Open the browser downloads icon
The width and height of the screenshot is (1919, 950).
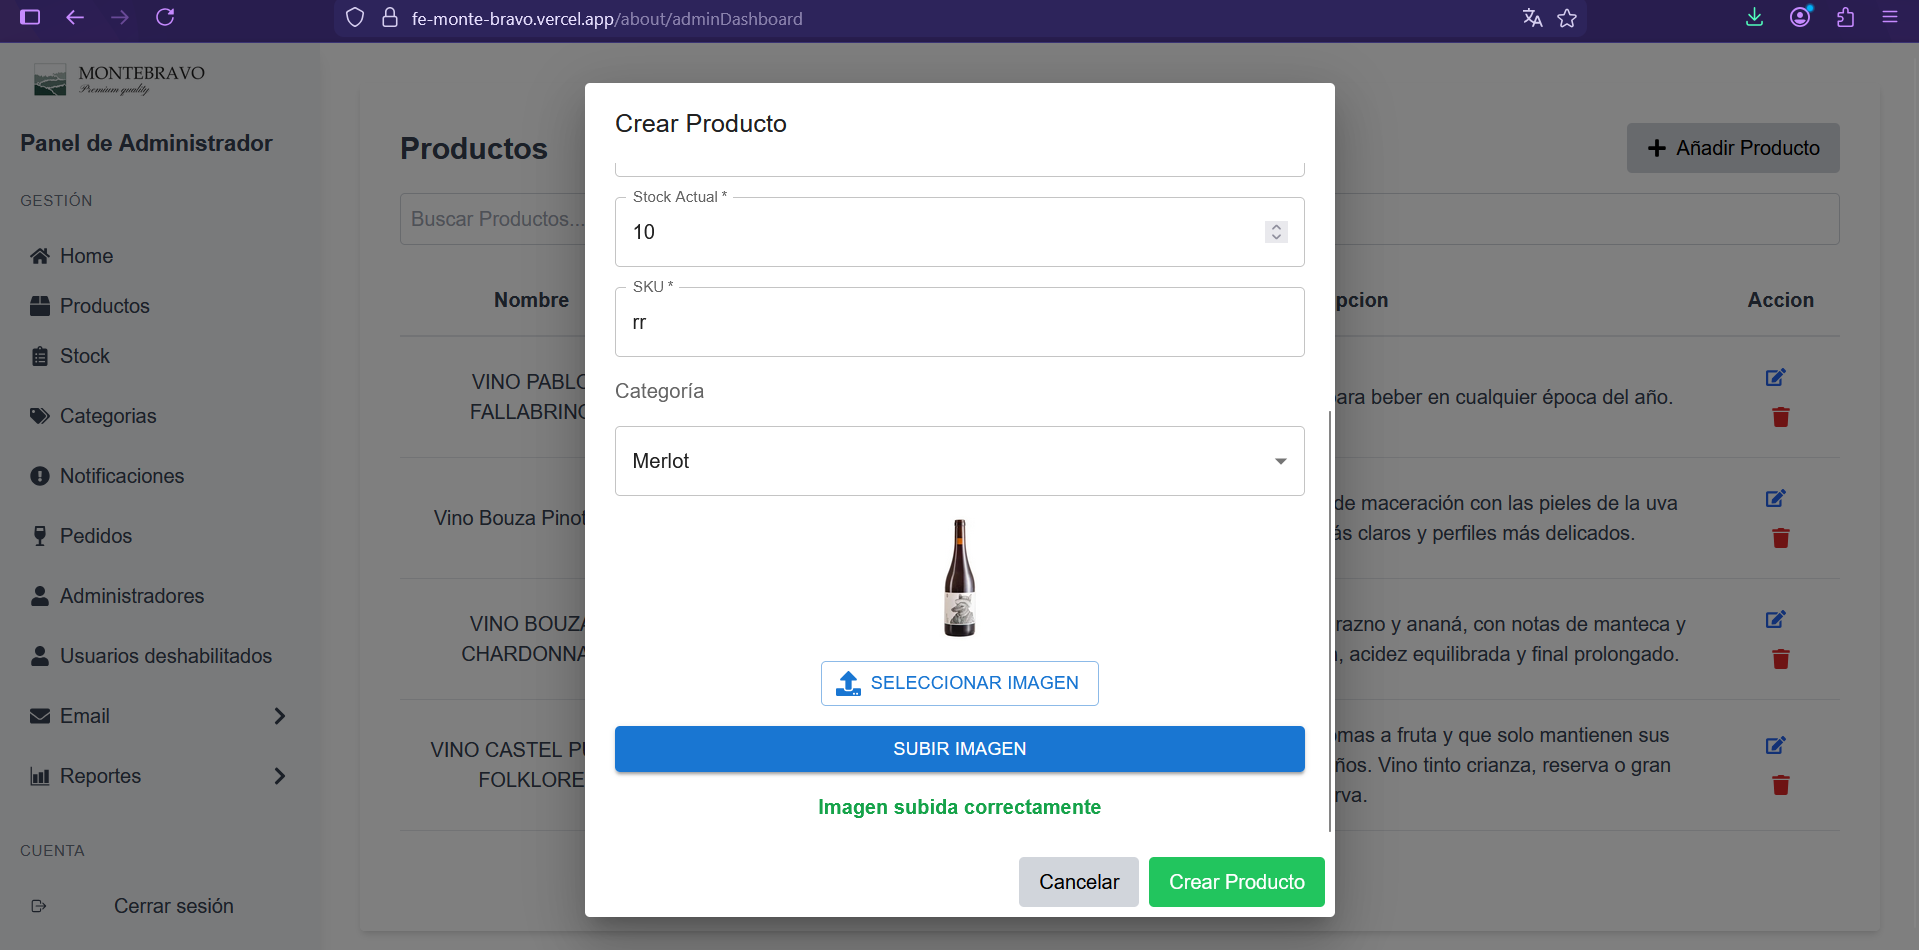[1754, 17]
